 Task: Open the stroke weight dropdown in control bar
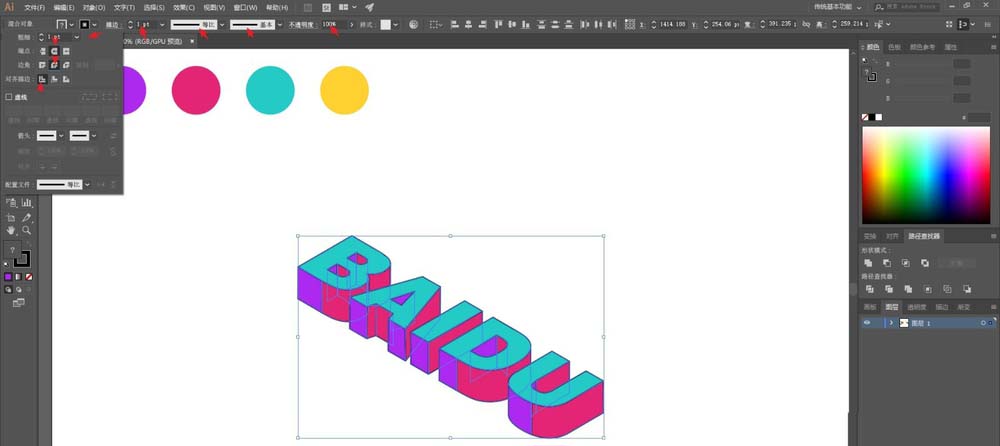(x=162, y=24)
